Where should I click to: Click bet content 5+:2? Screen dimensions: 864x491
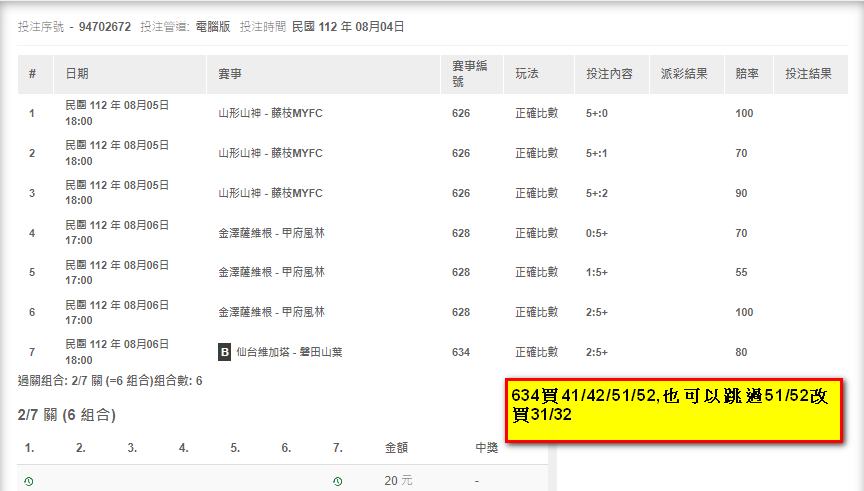pyautogui.click(x=597, y=193)
